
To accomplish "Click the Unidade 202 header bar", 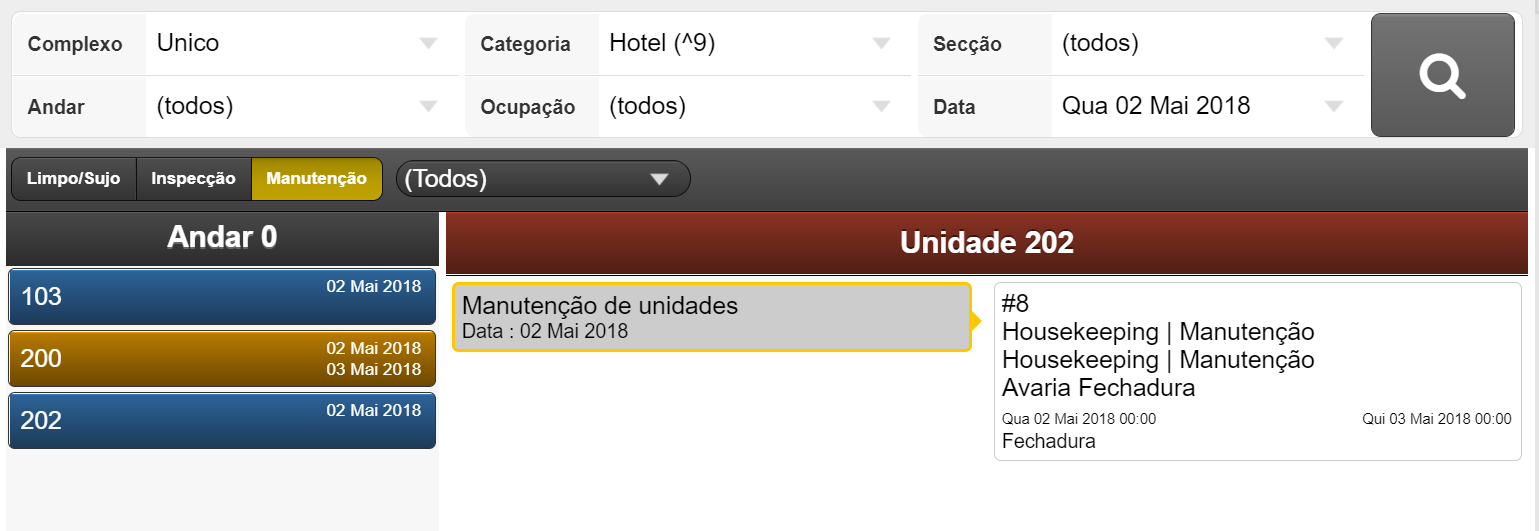I will (986, 243).
